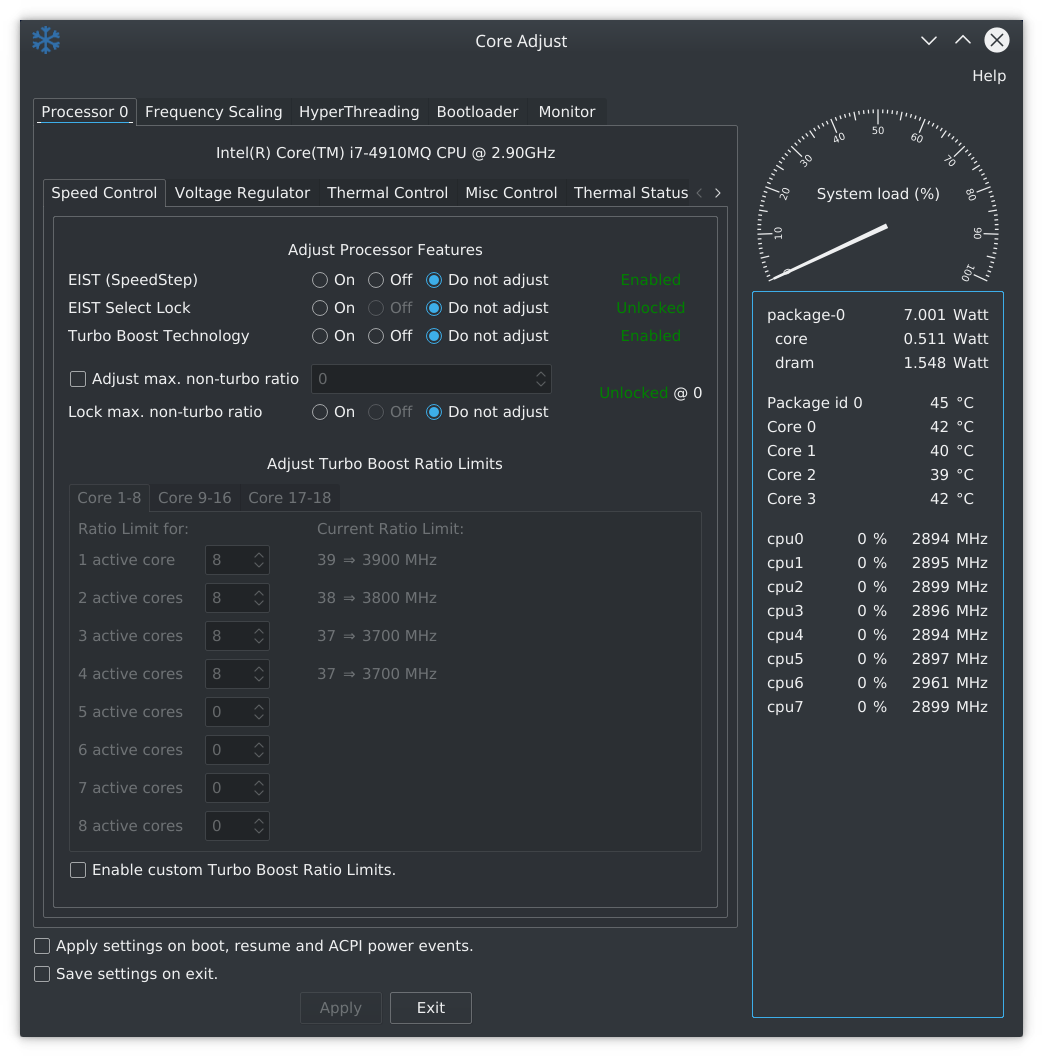The image size is (1043, 1057).
Task: Click the System load gauge
Action: 877,201
